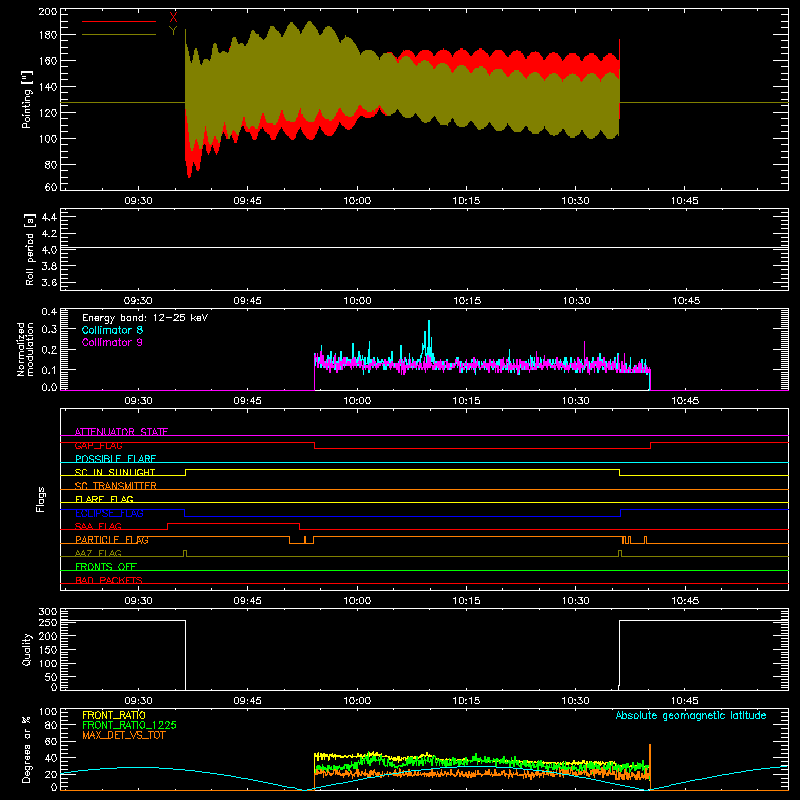The image size is (800, 800).
Task: Select the magenta "Collimator 9" legend entry
Action: coord(112,342)
